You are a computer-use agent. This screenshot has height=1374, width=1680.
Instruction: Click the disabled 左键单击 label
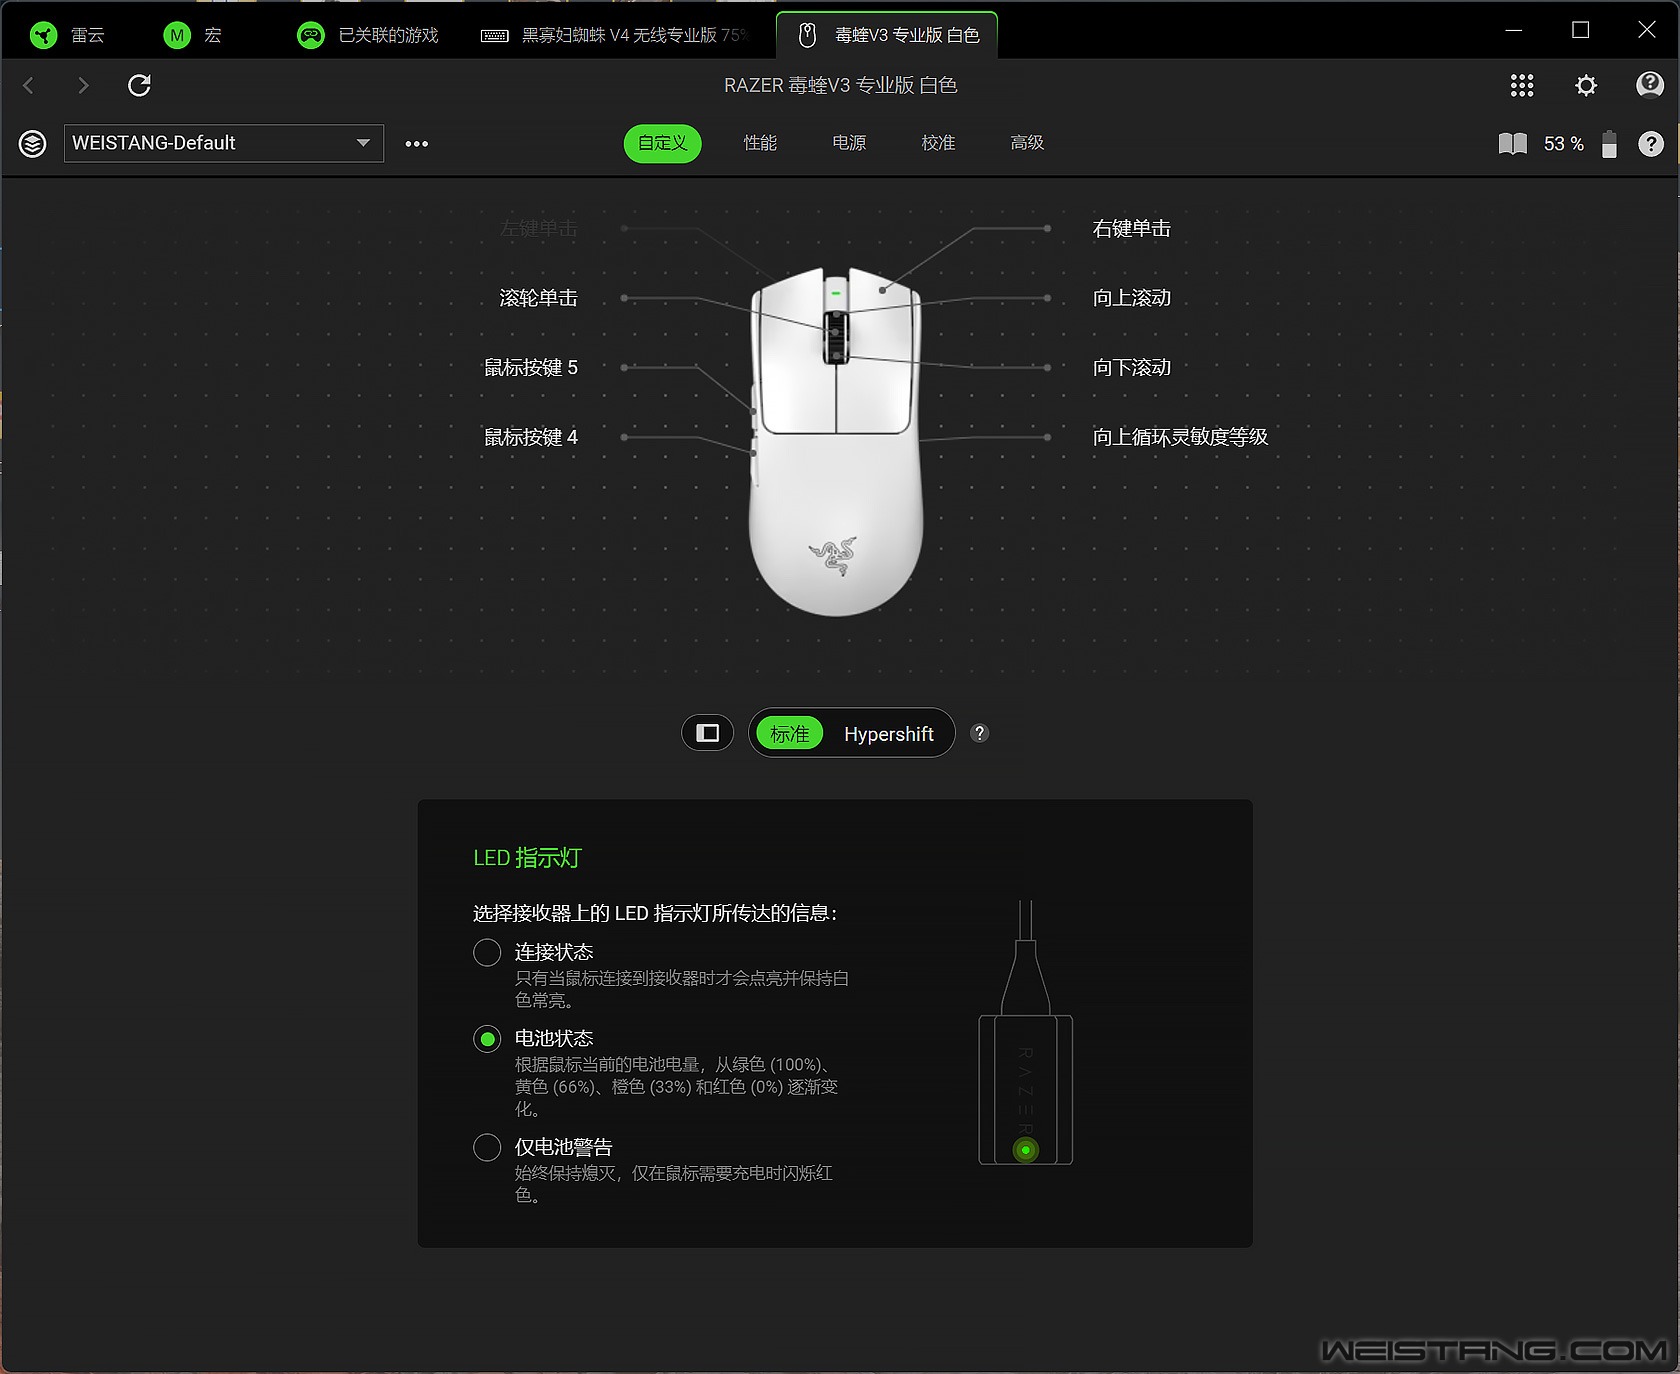(538, 229)
